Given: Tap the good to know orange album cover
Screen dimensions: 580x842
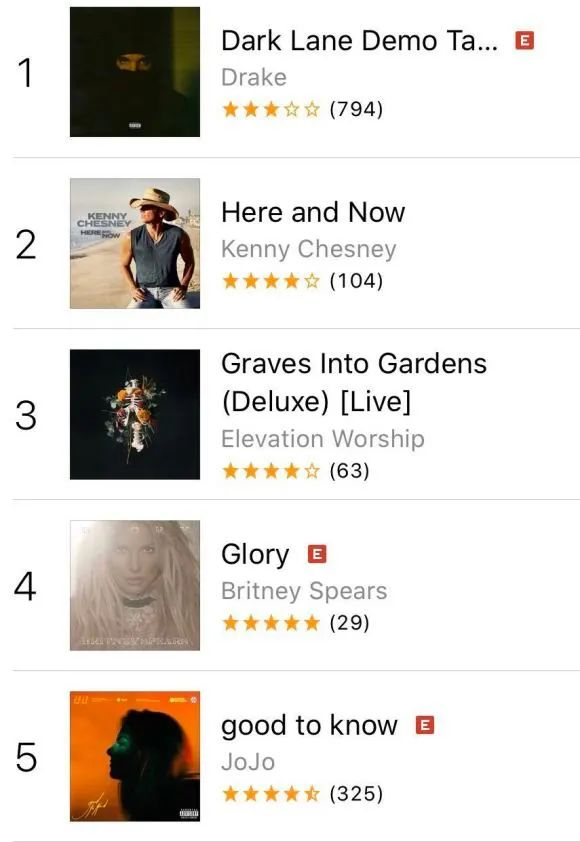Looking at the screenshot, I should [x=135, y=756].
